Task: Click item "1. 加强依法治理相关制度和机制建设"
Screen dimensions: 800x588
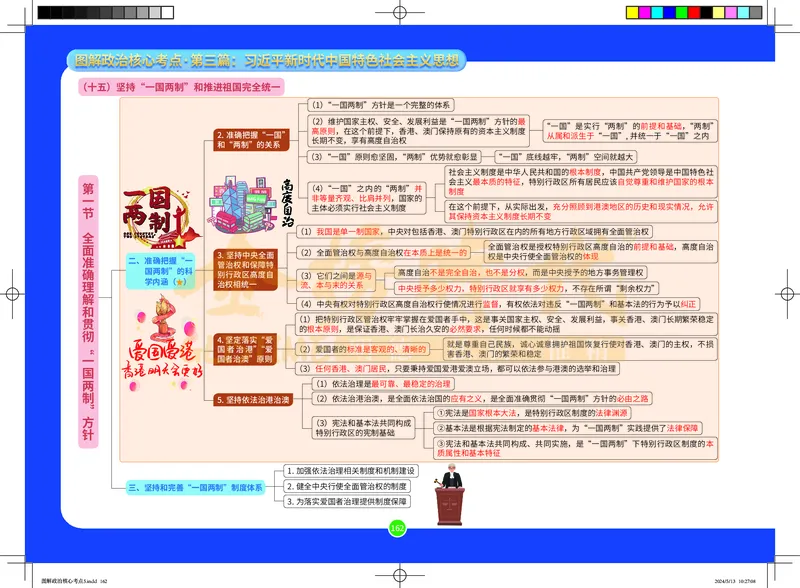Action: pyautogui.click(x=348, y=470)
